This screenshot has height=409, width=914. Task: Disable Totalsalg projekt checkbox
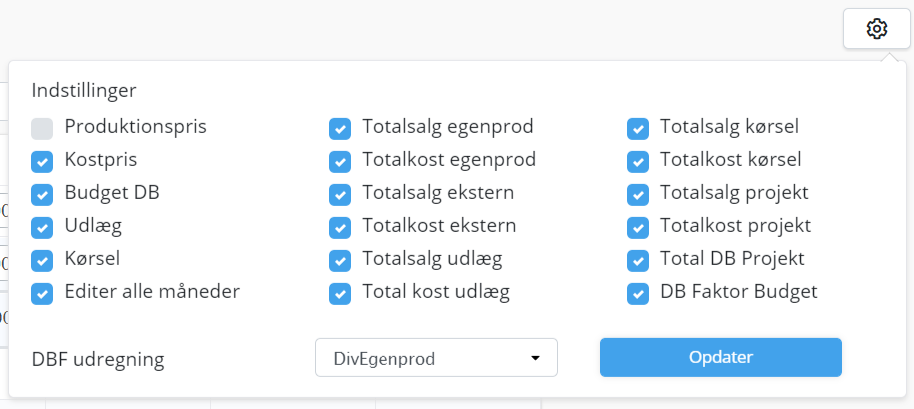tap(638, 195)
